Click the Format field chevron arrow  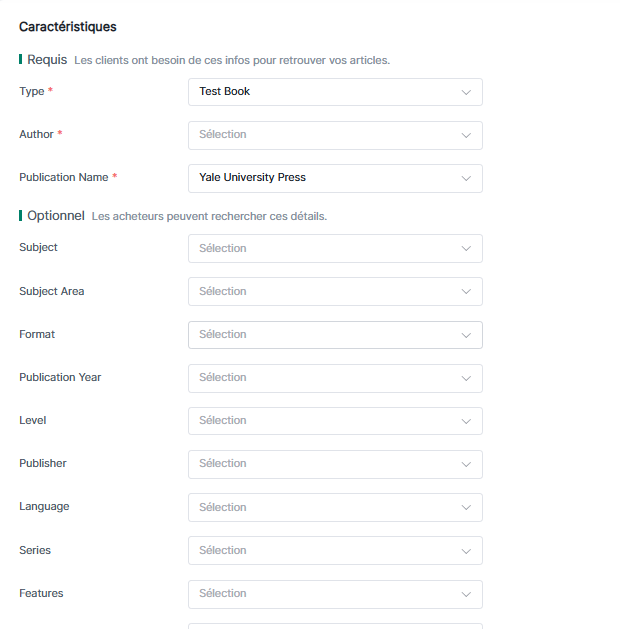click(x=466, y=335)
